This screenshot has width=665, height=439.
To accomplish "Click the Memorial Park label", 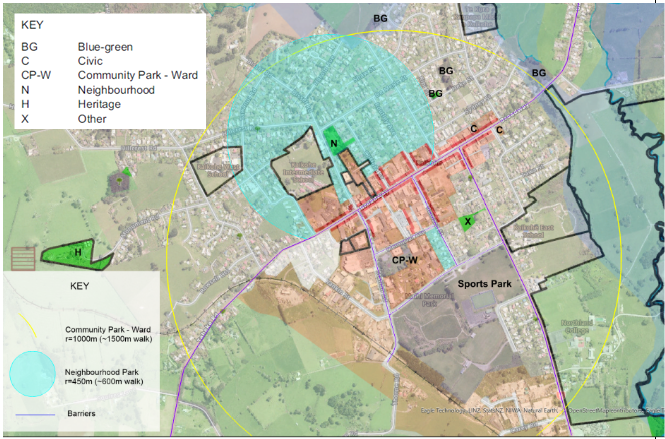I will point(429,299).
